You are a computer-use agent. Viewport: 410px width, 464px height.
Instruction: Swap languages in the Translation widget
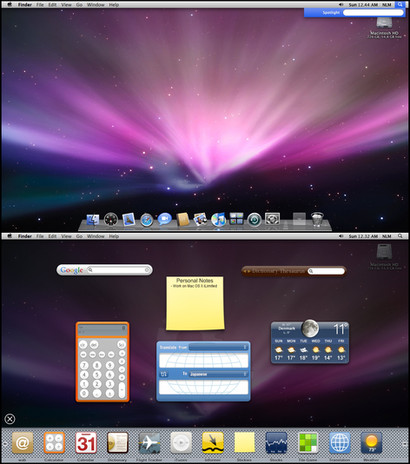(x=163, y=374)
